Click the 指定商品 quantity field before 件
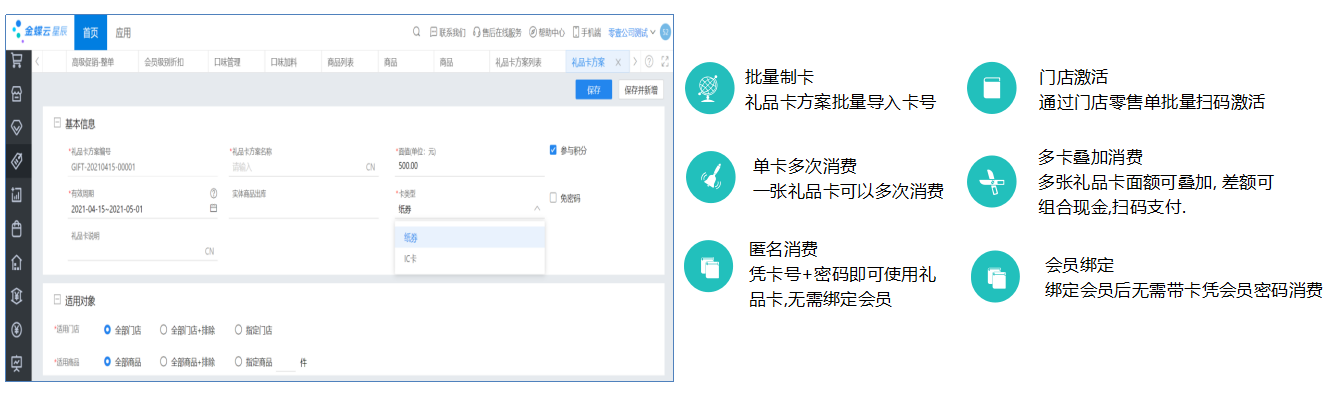1333x394 pixels. coord(286,362)
